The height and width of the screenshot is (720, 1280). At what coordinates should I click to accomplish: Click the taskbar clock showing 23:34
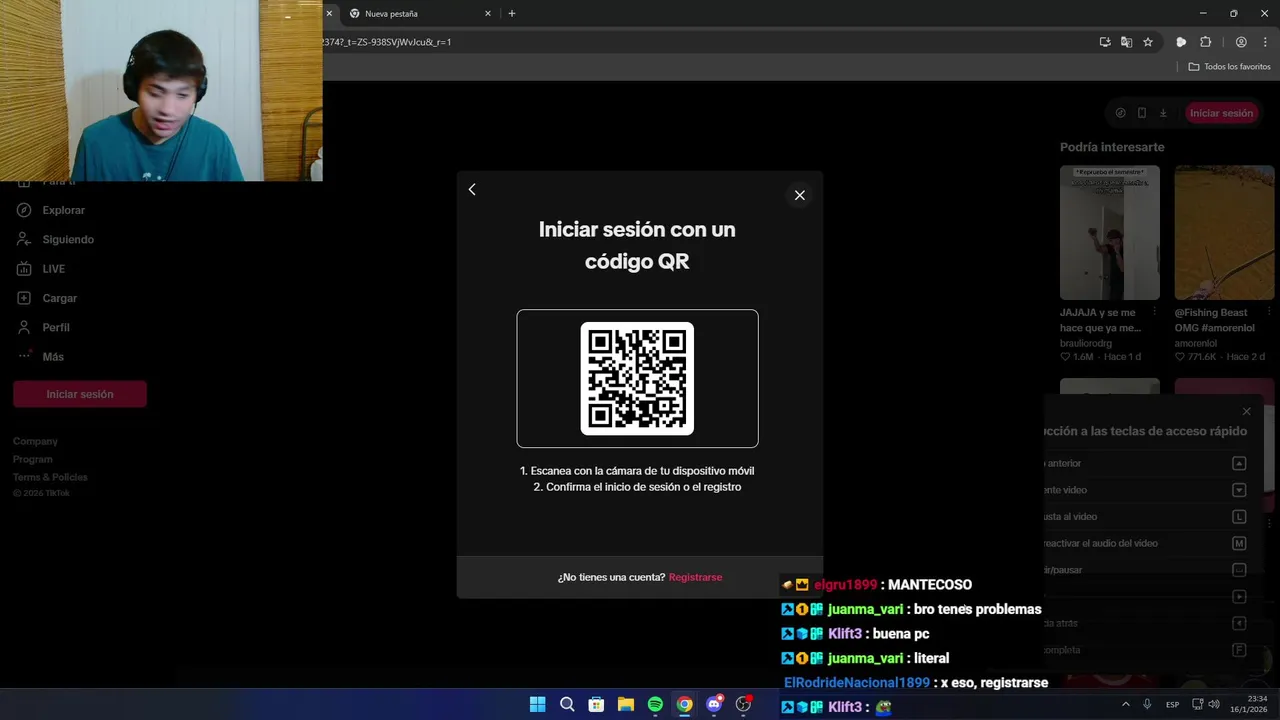click(x=1249, y=704)
